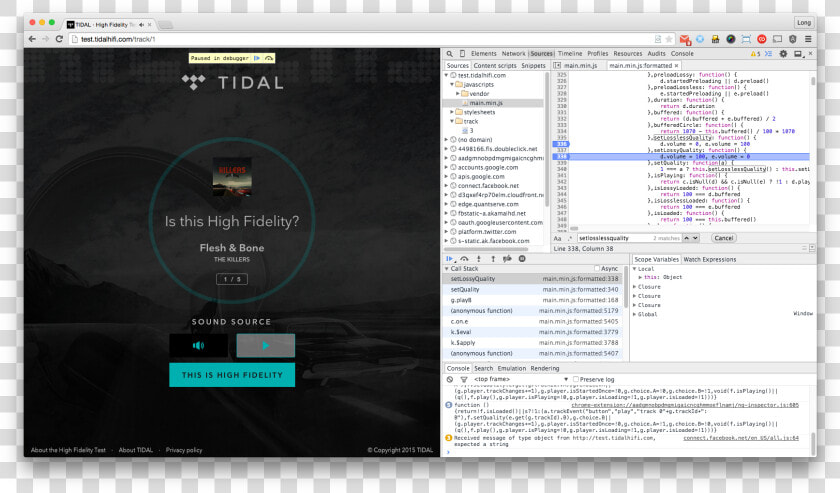Expand the Global scope entry
The height and width of the screenshot is (493, 840).
(635, 315)
